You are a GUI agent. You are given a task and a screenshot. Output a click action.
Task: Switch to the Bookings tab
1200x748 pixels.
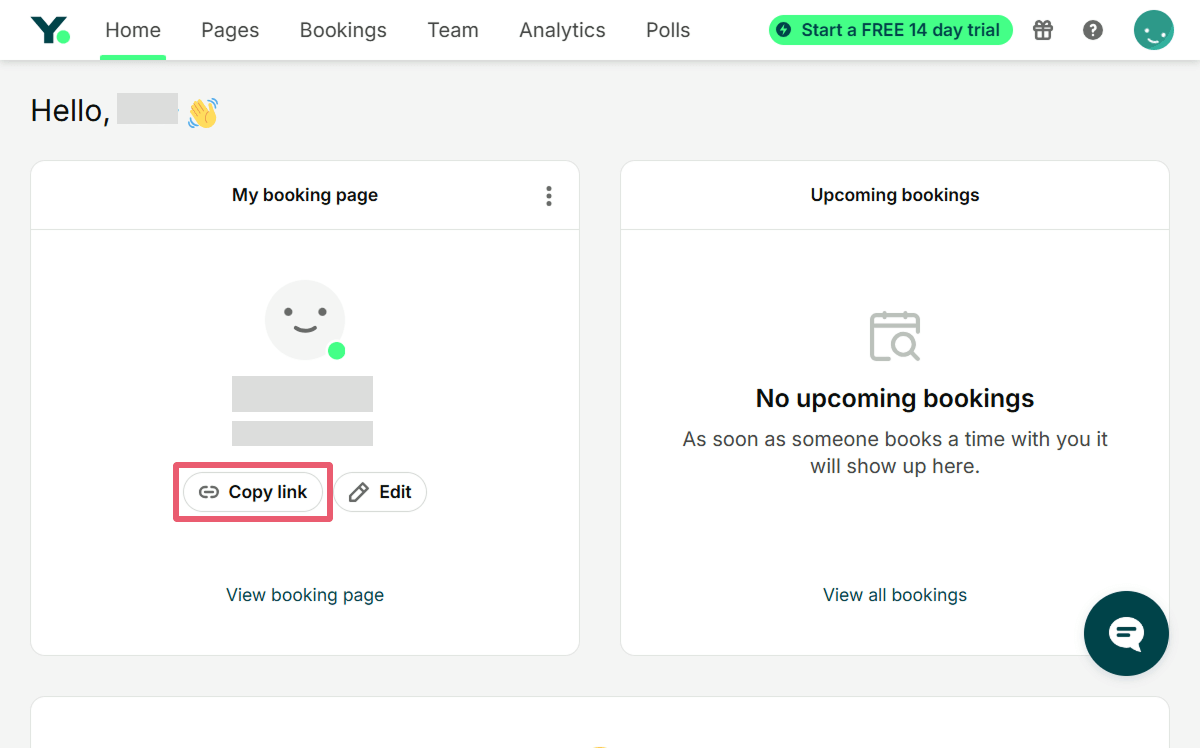343,30
